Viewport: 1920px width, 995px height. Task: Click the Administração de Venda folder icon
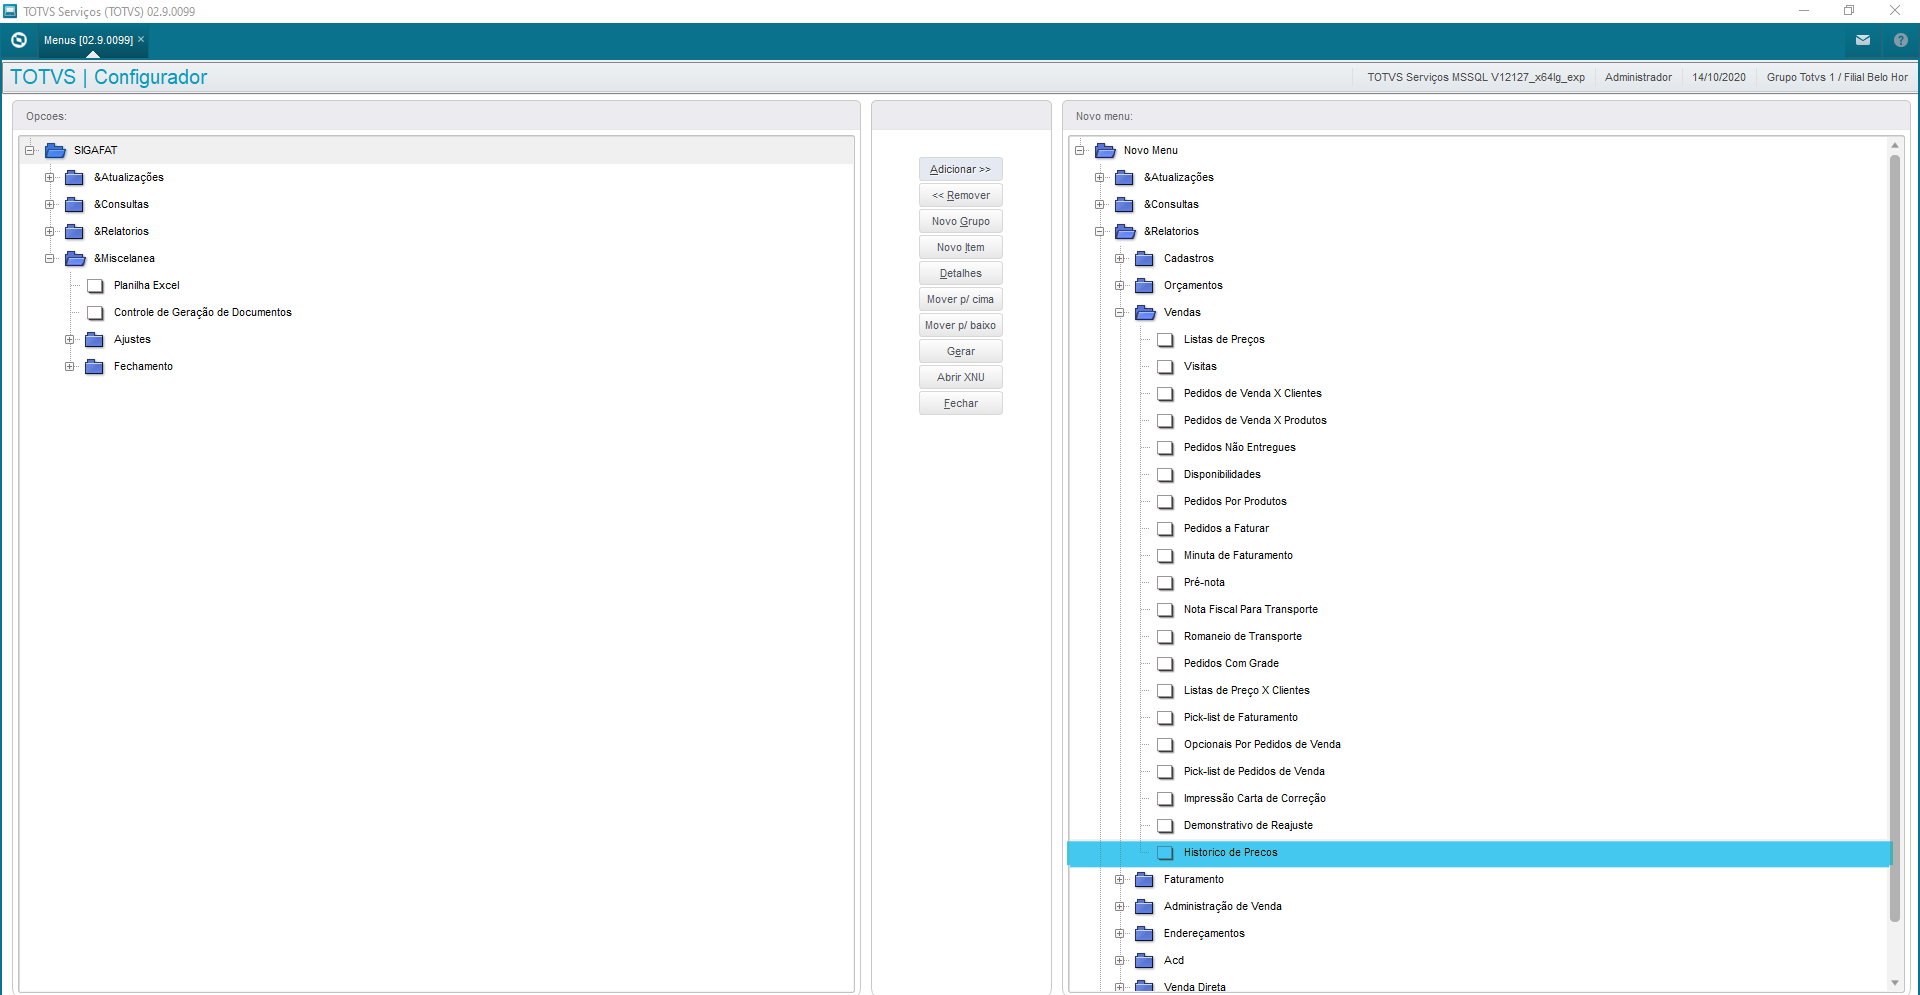[x=1145, y=907]
